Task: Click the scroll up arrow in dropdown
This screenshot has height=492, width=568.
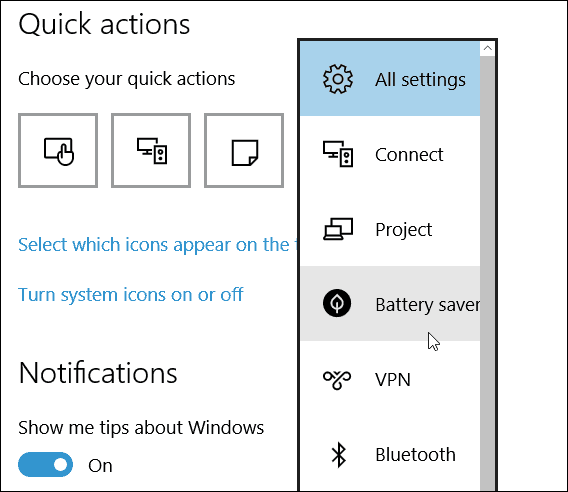Action: (488, 49)
